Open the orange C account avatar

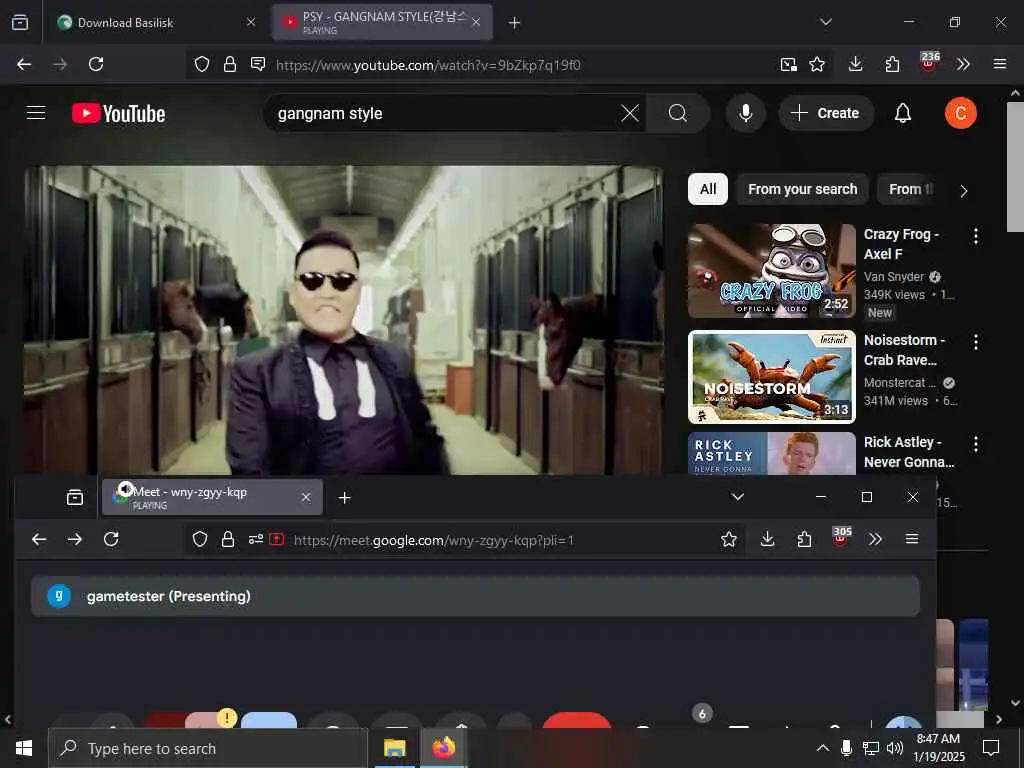pyautogui.click(x=961, y=113)
